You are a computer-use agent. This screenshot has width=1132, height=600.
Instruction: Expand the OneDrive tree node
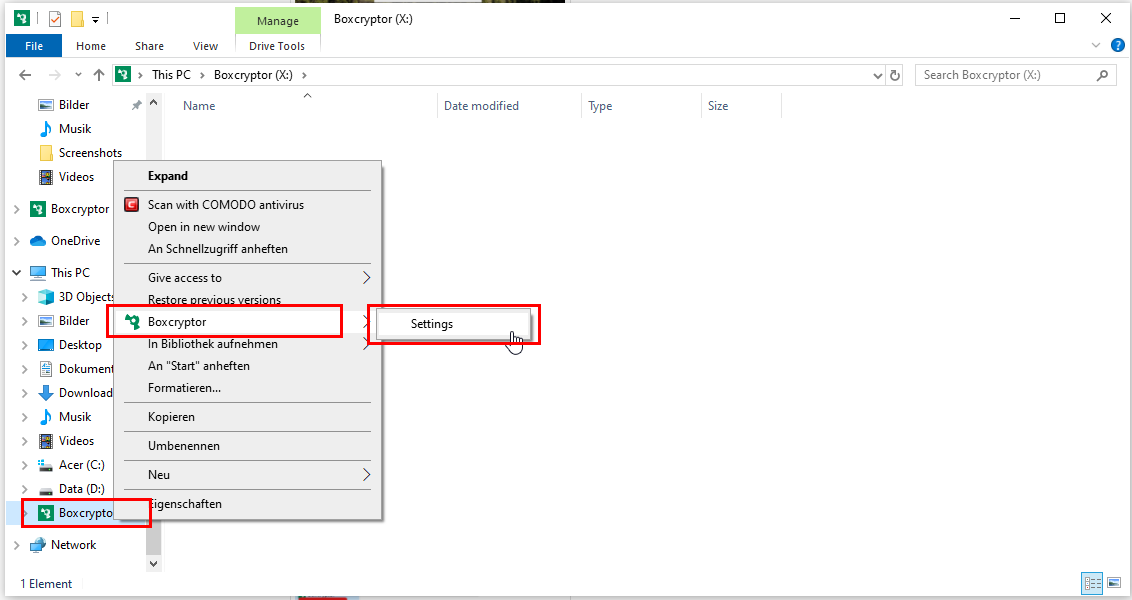point(17,241)
